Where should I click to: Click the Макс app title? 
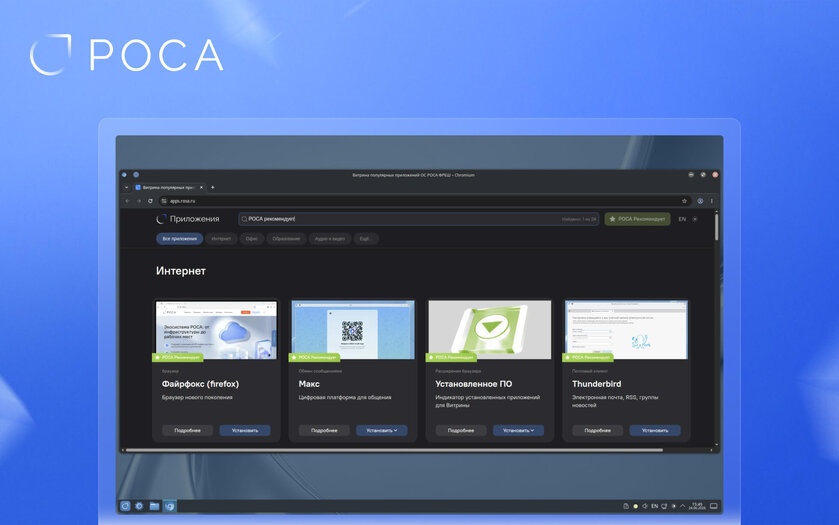tap(309, 384)
